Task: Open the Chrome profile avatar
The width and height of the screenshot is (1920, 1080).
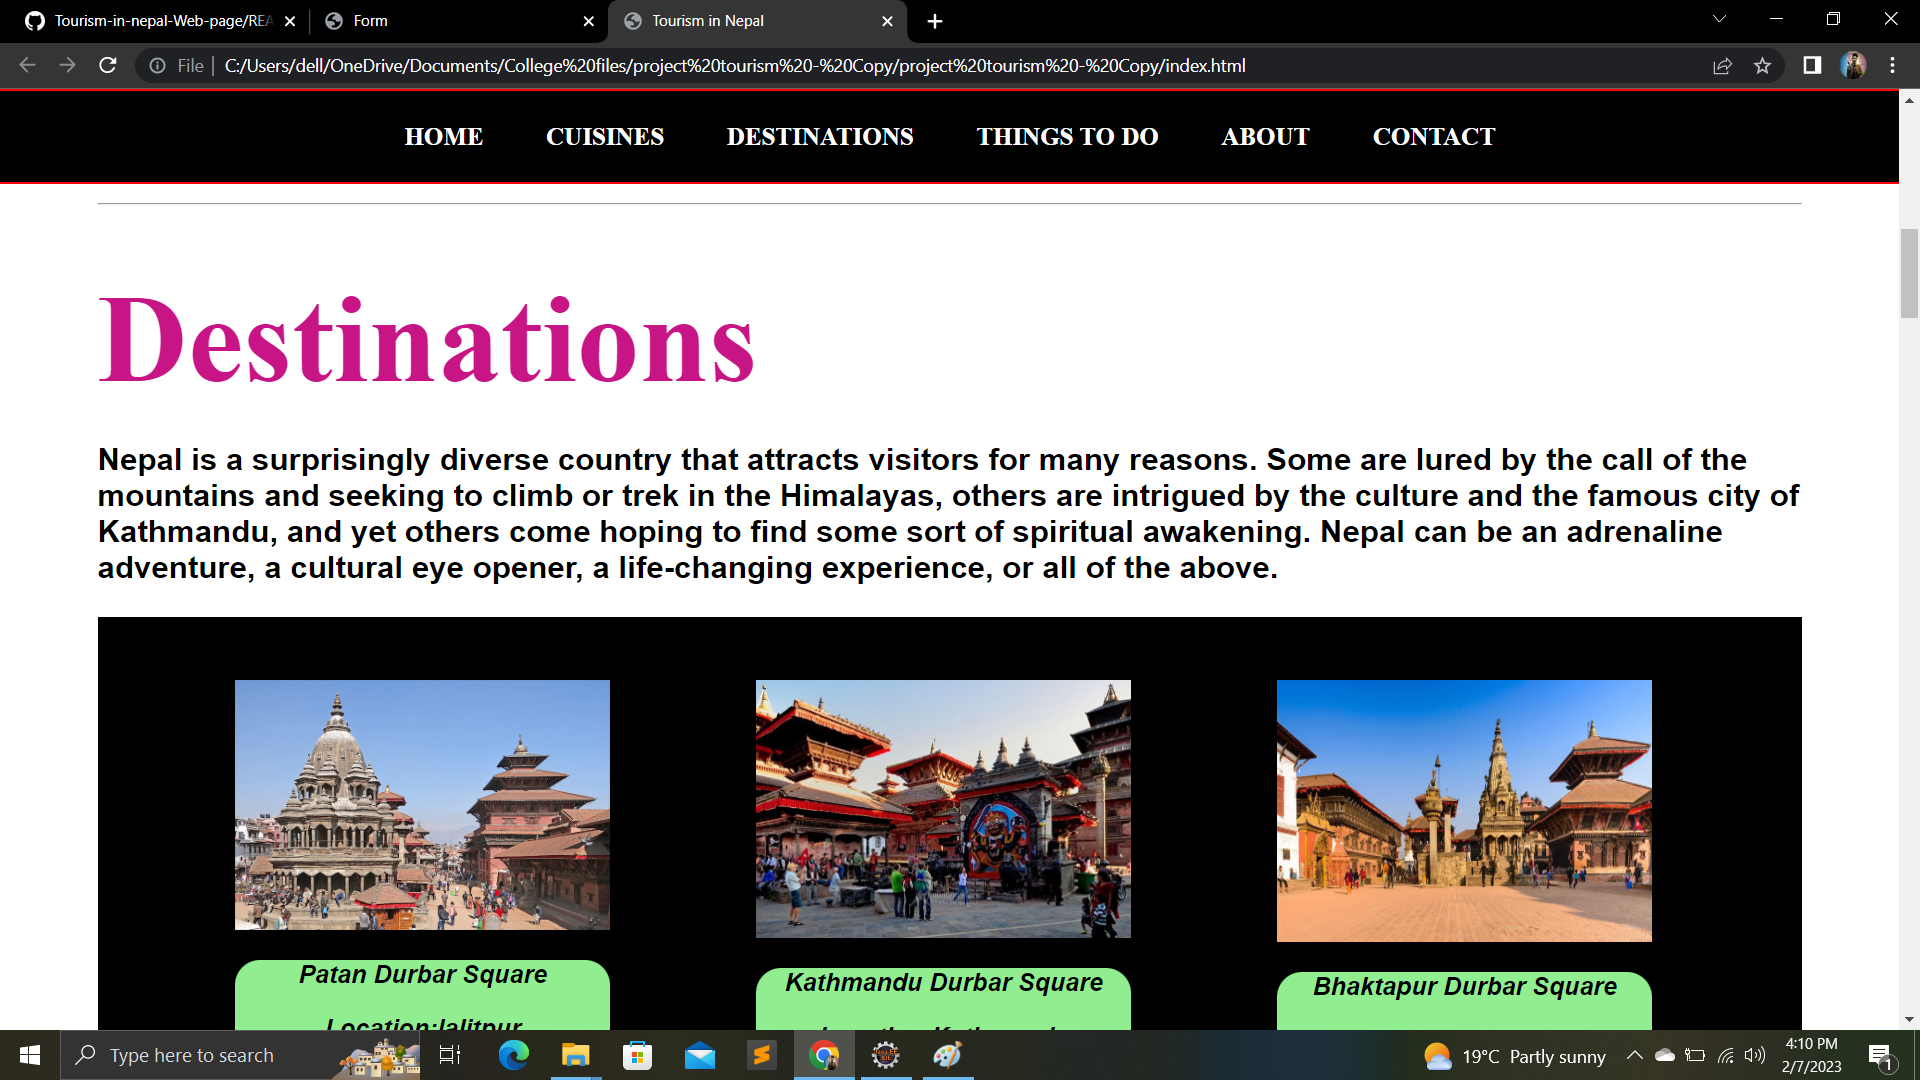Action: [1855, 65]
